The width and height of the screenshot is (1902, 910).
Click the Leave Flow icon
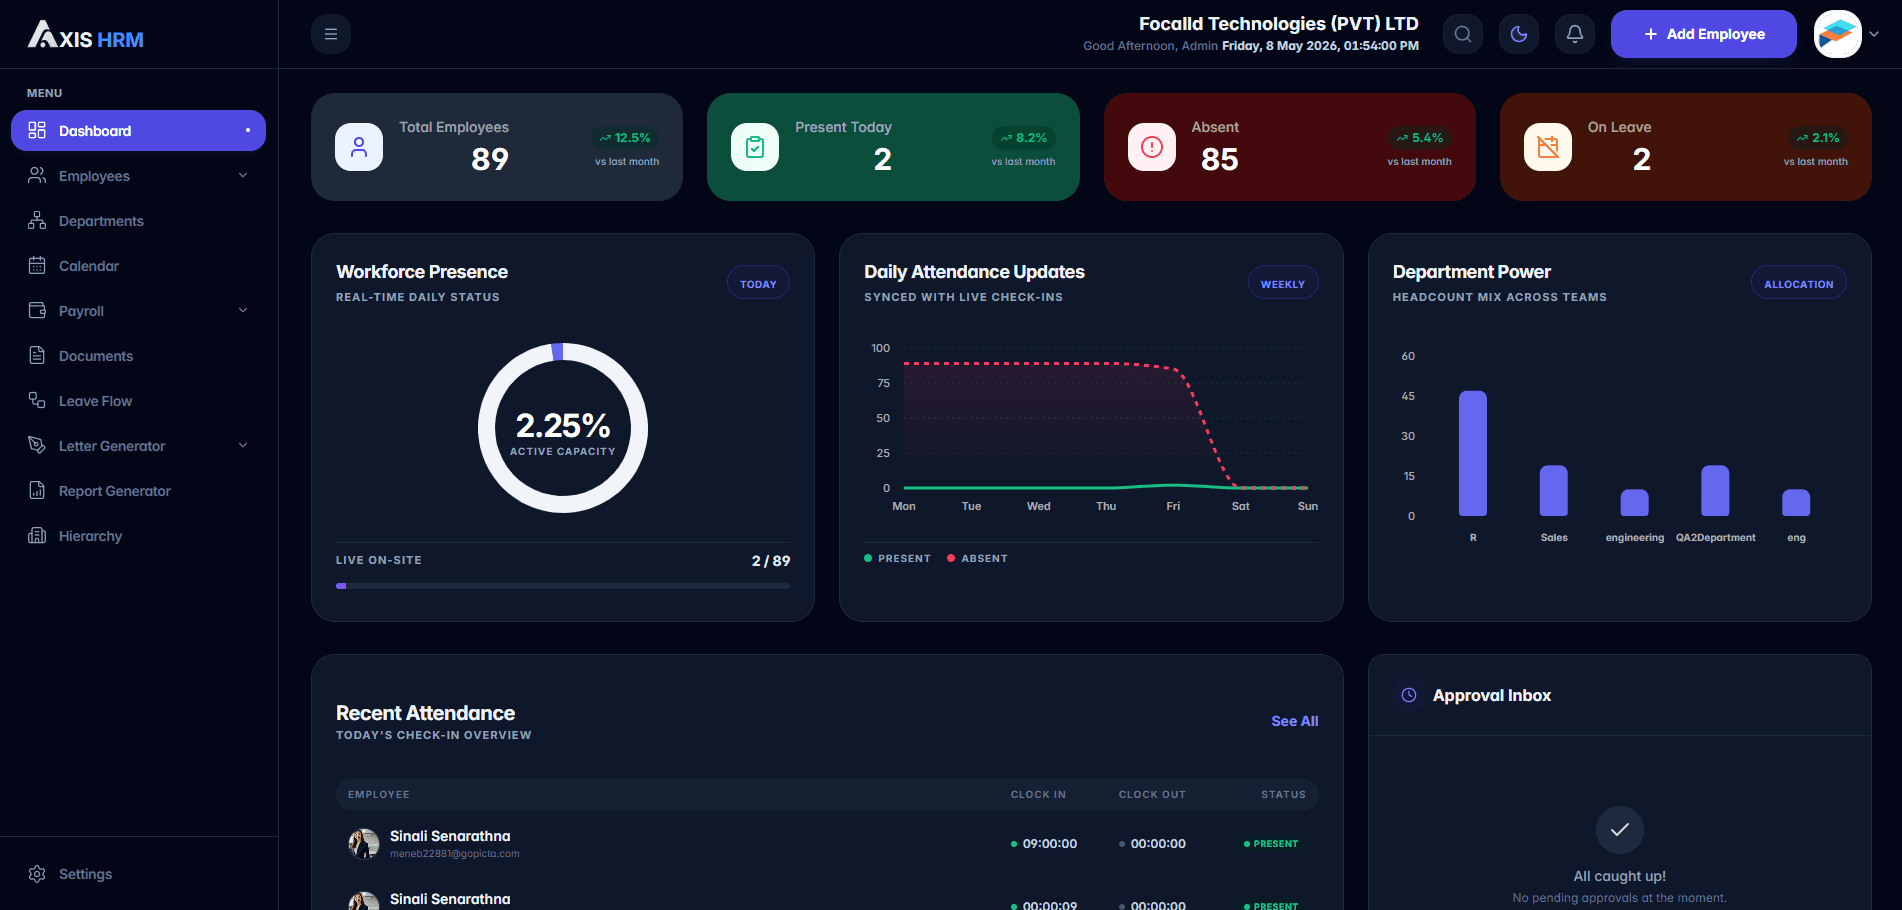click(x=37, y=401)
